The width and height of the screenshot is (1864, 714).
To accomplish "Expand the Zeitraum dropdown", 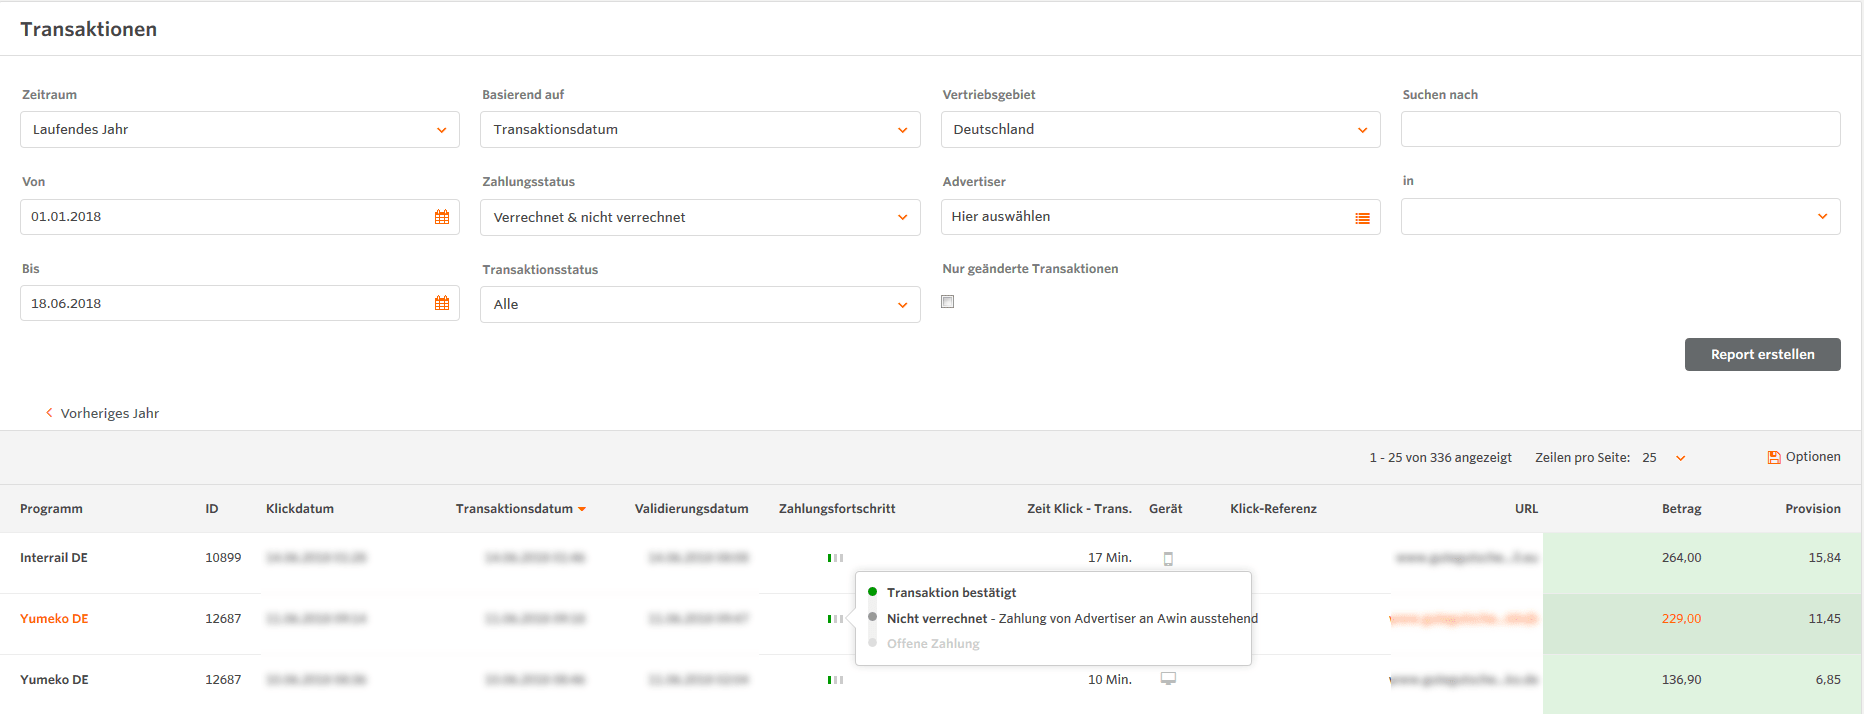I will click(240, 130).
